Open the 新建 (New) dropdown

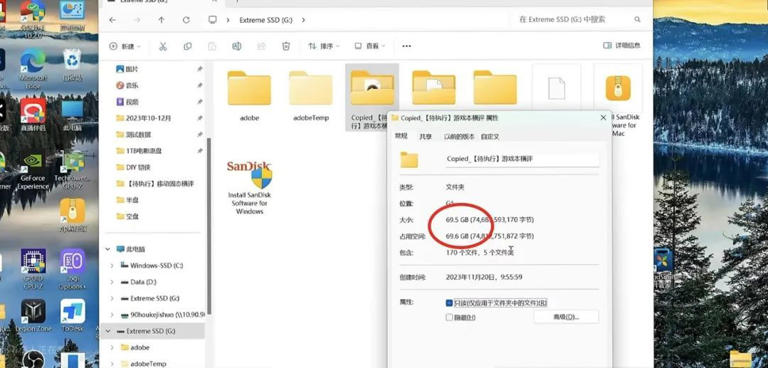point(125,46)
